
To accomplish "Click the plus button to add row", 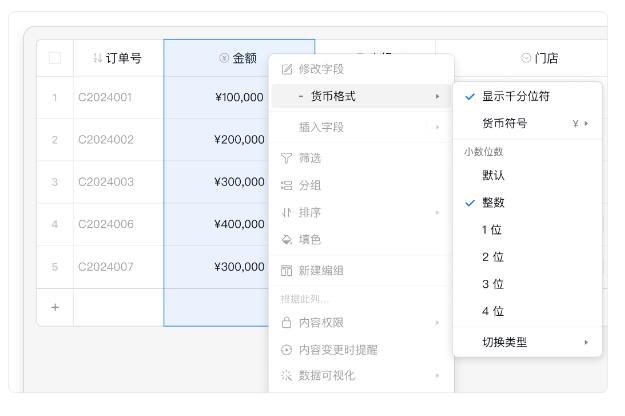I will (x=55, y=307).
